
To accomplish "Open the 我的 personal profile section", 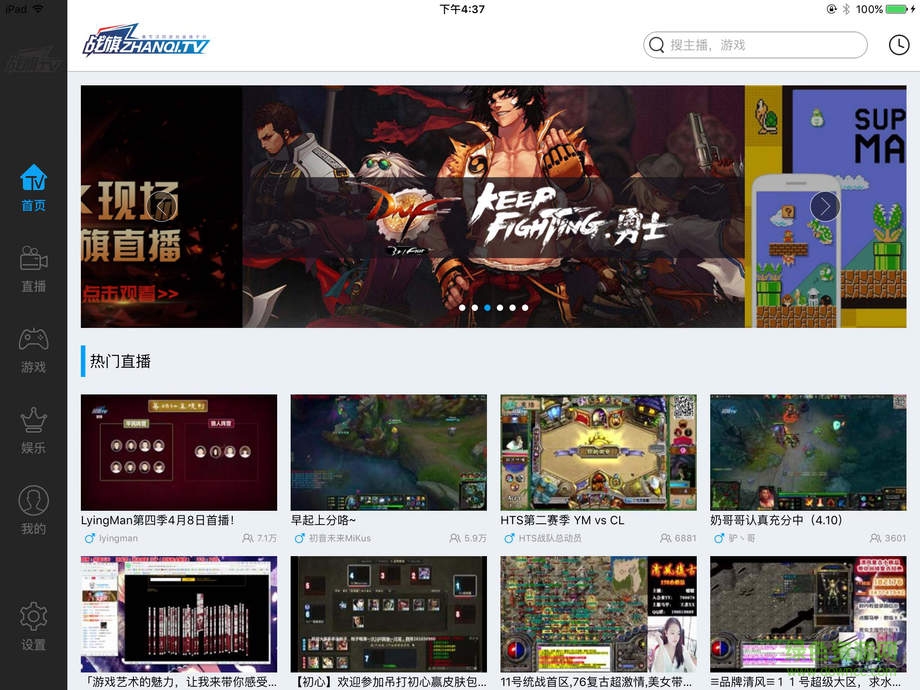I will (33, 510).
